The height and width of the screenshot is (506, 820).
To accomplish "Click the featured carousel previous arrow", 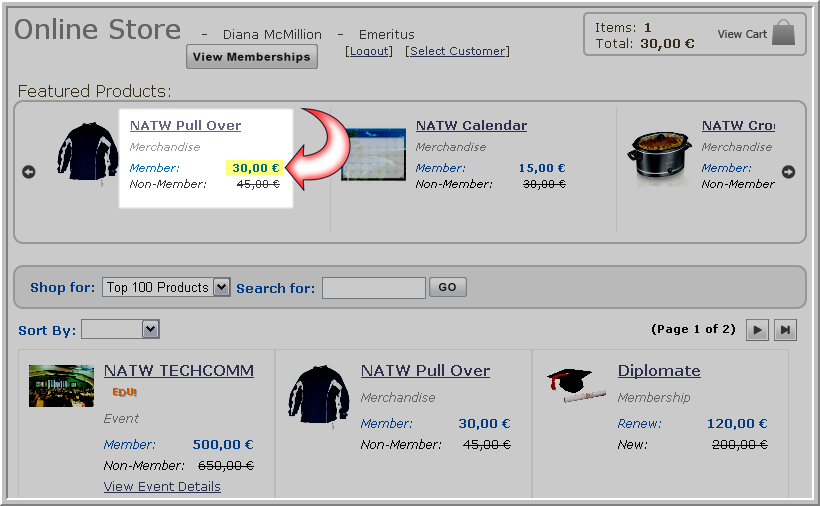I will [x=29, y=171].
